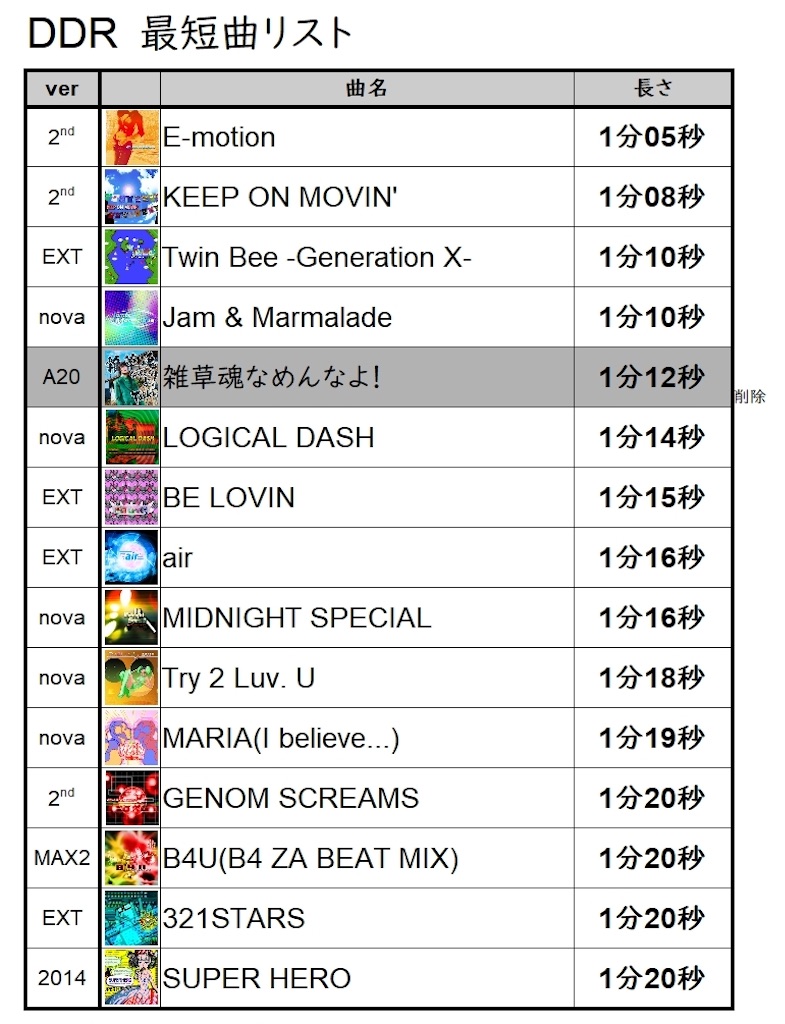The height and width of the screenshot is (1024, 785).
Task: Click the 321STARS jacket thumbnail
Action: [131, 918]
